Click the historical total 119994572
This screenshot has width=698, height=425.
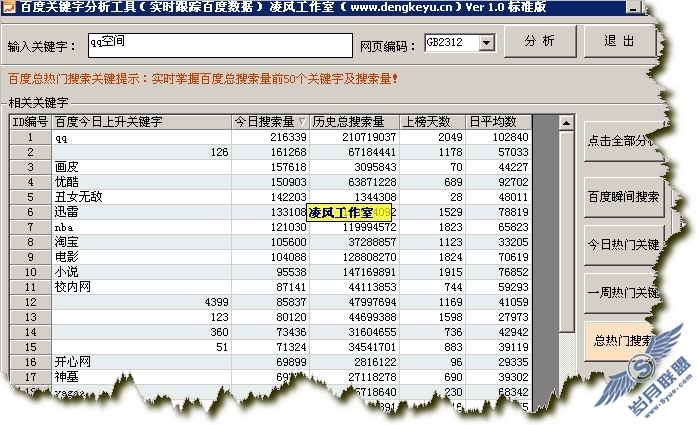(355, 227)
